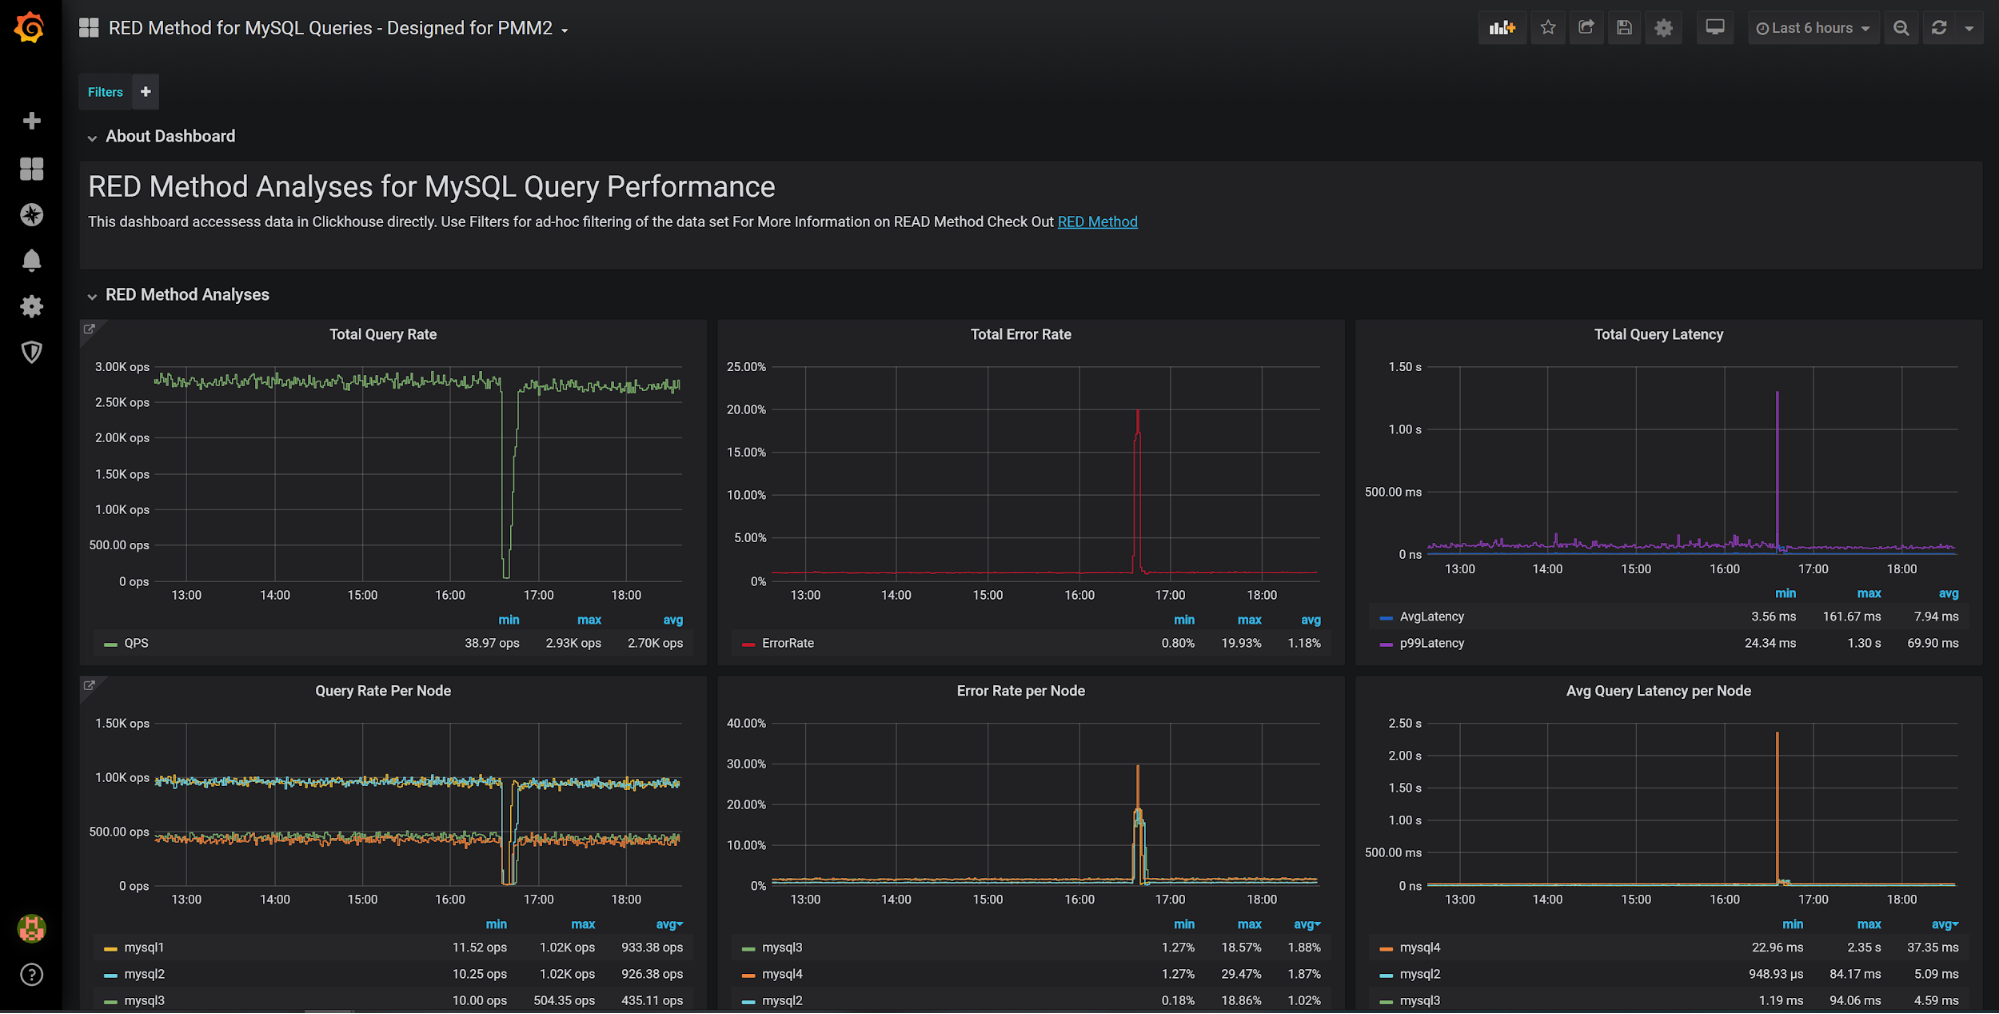Open Configuration with the sidebar gear icon
The height and width of the screenshot is (1014, 1999).
31,306
